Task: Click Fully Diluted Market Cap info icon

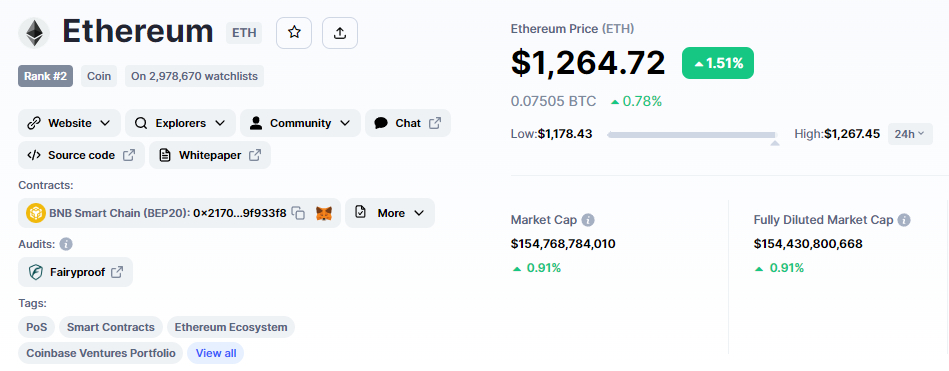Action: 904,220
